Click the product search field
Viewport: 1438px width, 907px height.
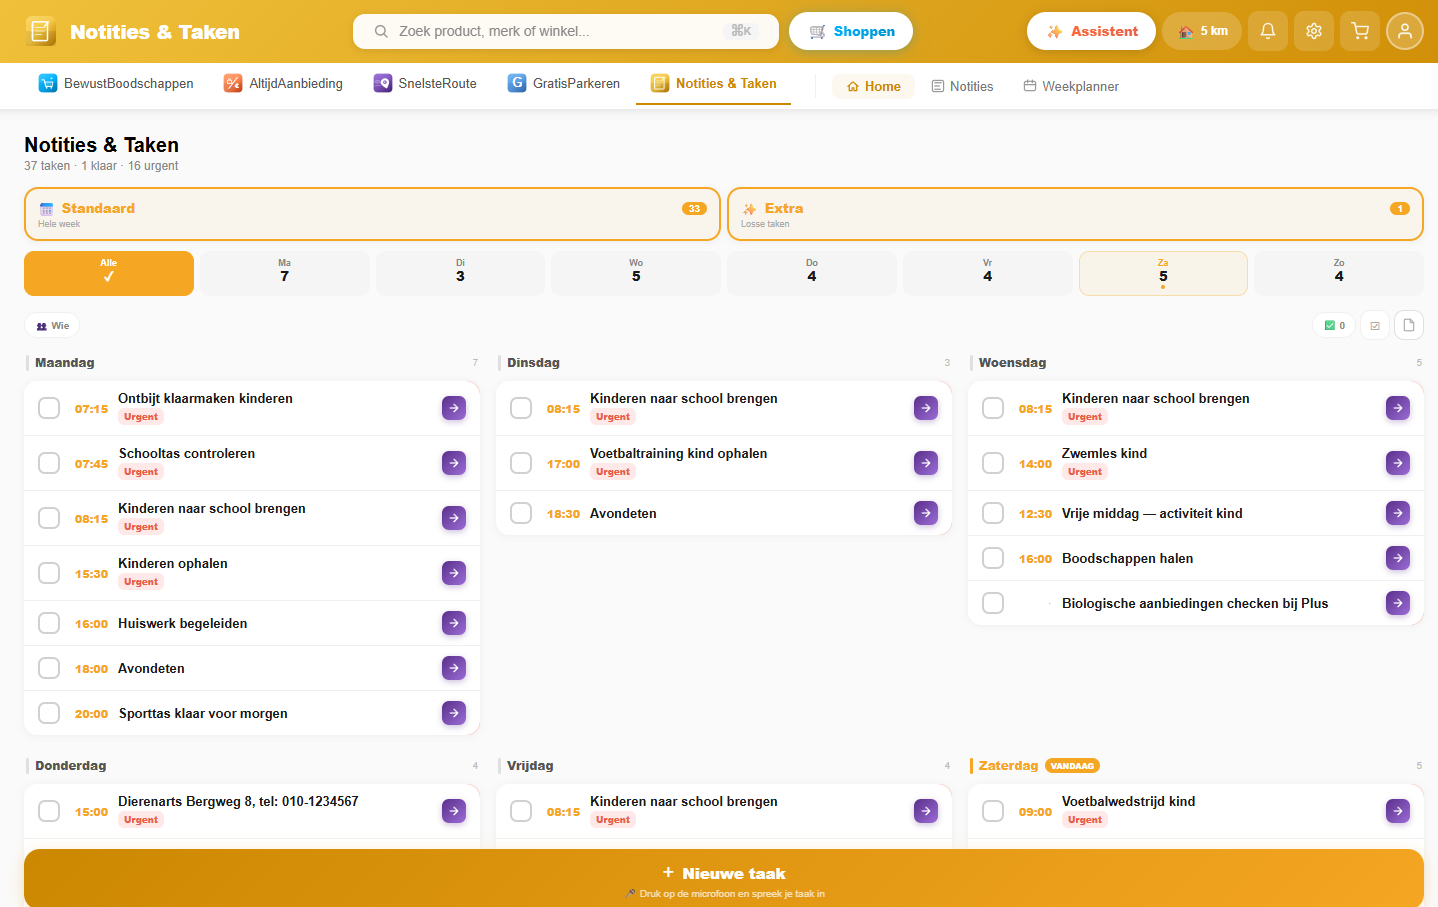tap(555, 31)
